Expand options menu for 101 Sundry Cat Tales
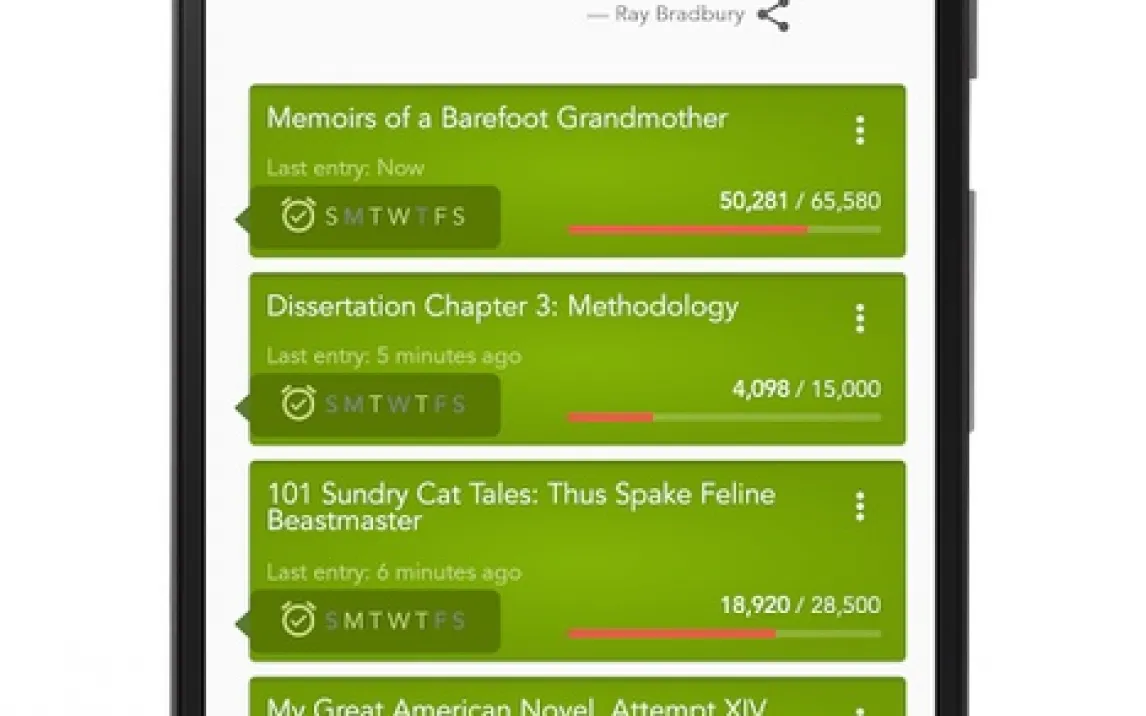1146x716 pixels. pyautogui.click(x=859, y=507)
